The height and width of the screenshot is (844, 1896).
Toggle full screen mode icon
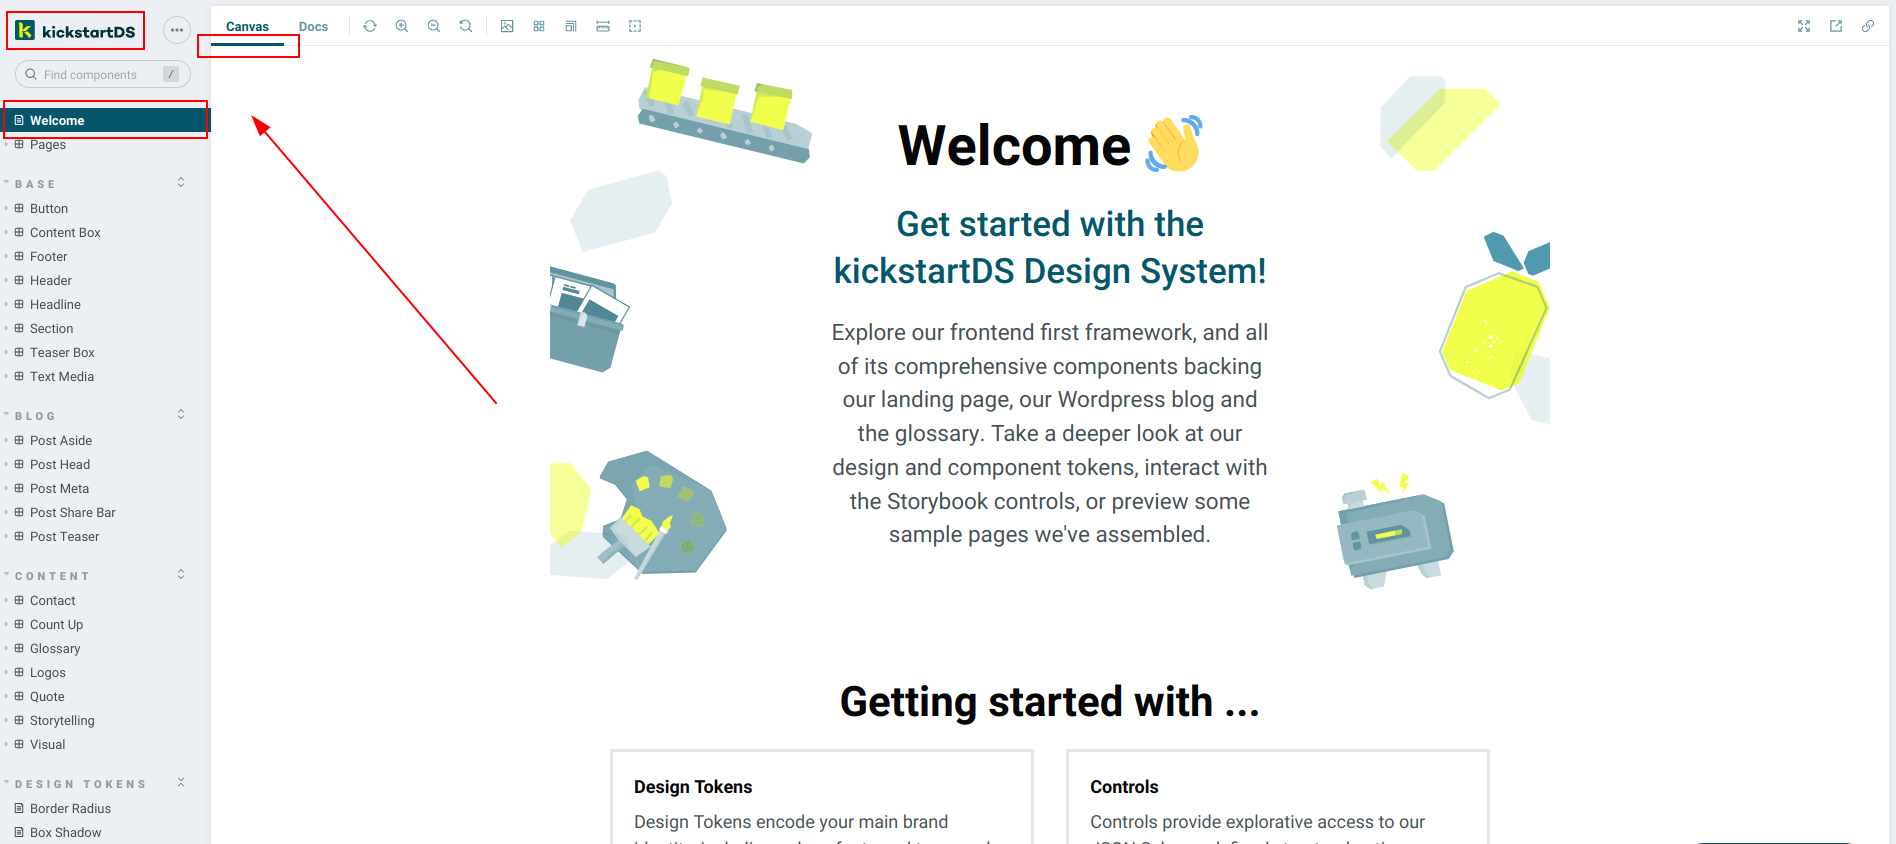pyautogui.click(x=1804, y=26)
